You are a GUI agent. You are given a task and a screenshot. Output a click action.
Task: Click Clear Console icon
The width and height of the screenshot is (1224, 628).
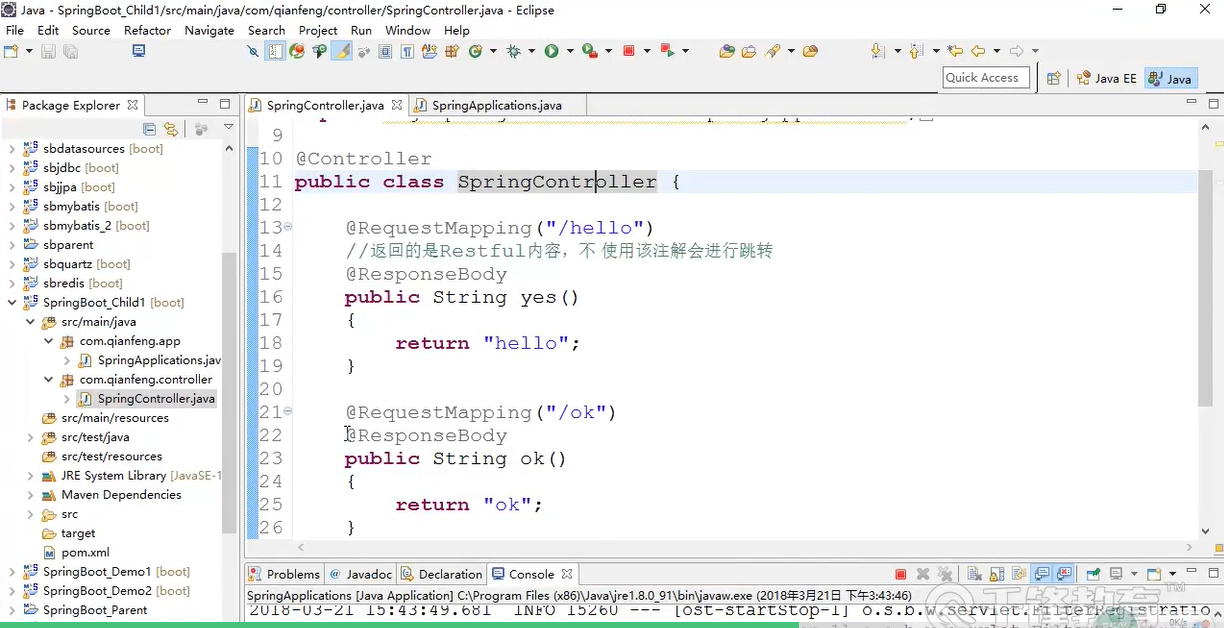tap(975, 574)
